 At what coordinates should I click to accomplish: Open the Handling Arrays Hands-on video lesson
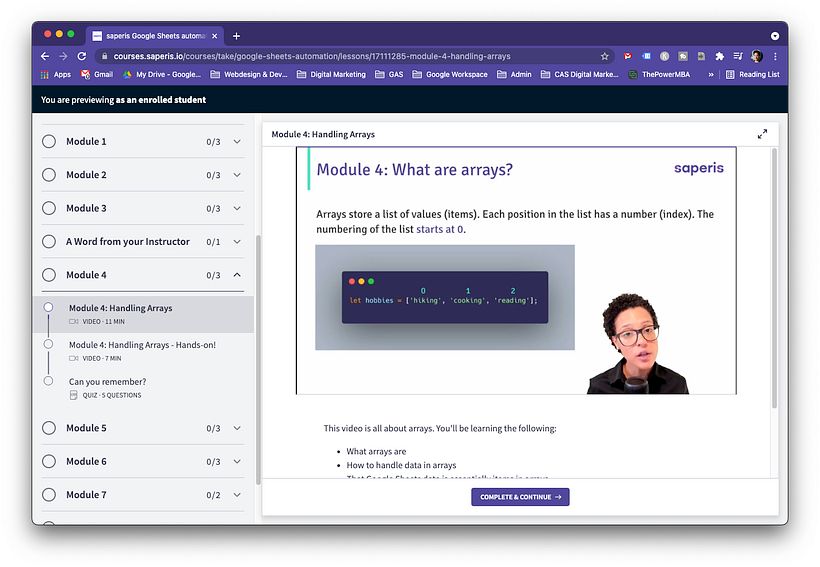tap(142, 345)
